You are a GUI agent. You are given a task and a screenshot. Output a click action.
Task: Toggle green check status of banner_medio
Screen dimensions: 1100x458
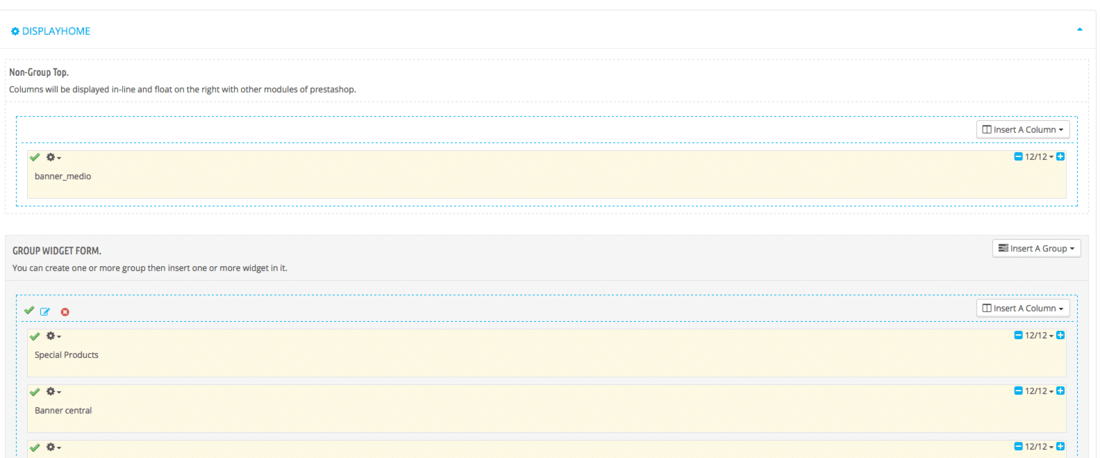pyautogui.click(x=35, y=157)
